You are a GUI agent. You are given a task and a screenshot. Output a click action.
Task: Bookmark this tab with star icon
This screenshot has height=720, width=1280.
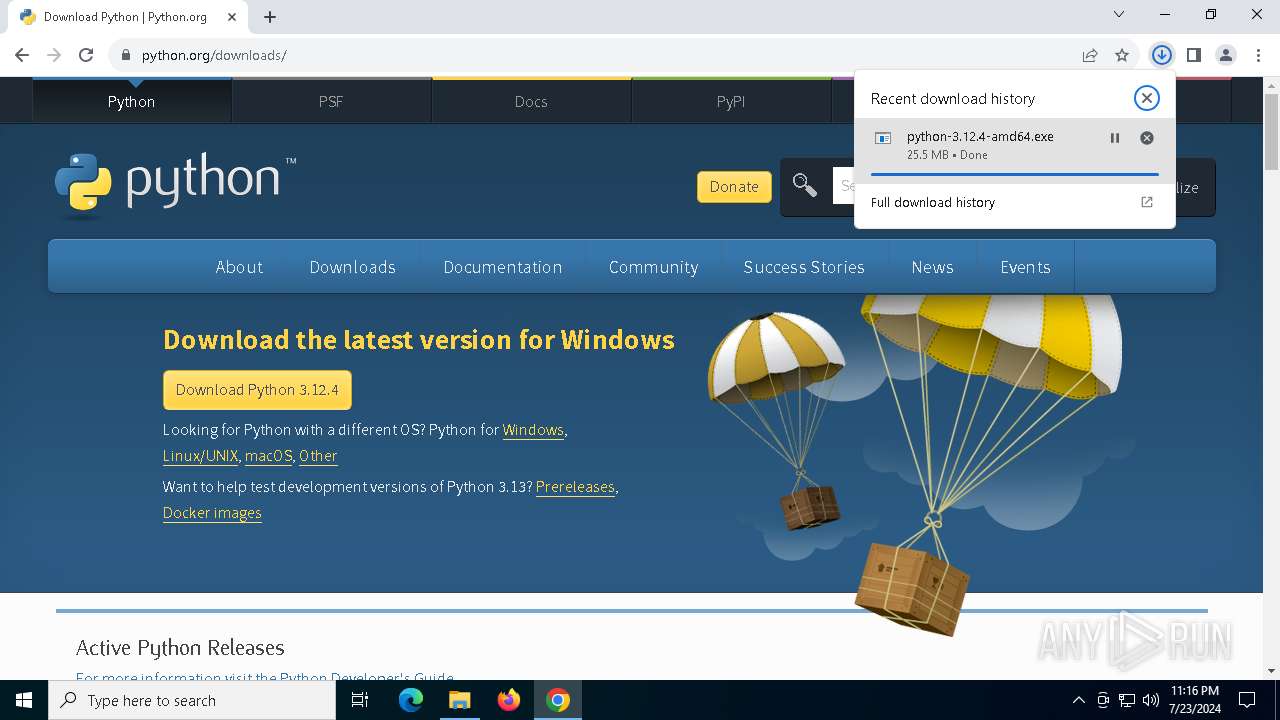pyautogui.click(x=1122, y=55)
